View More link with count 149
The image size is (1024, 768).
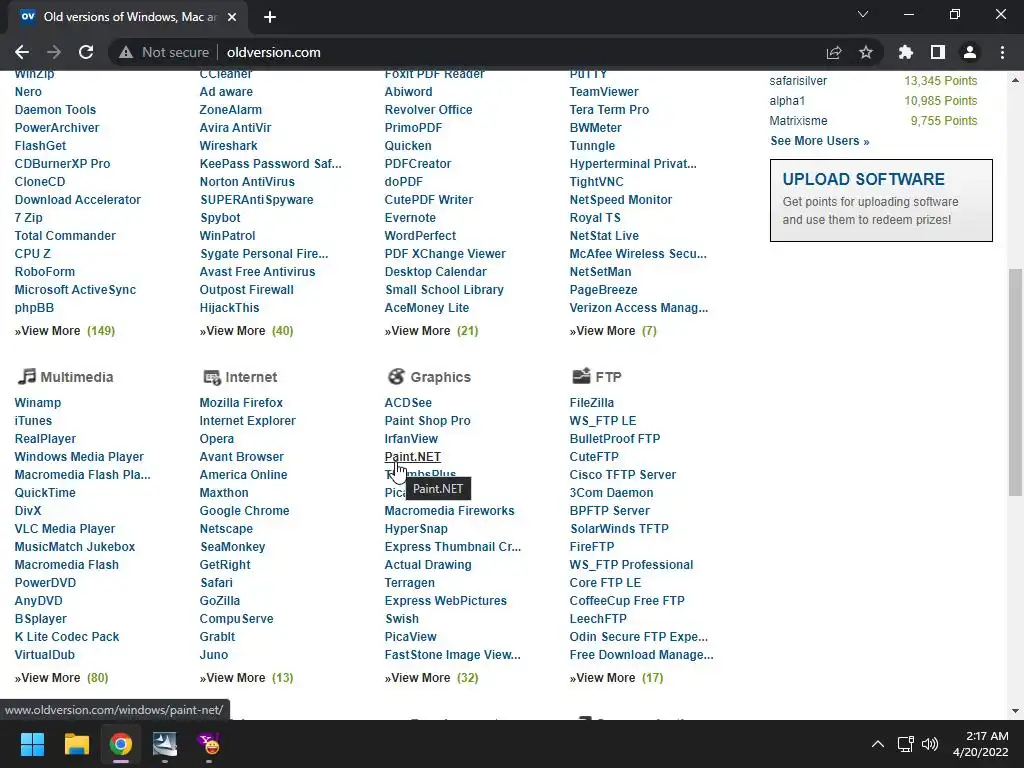(65, 331)
